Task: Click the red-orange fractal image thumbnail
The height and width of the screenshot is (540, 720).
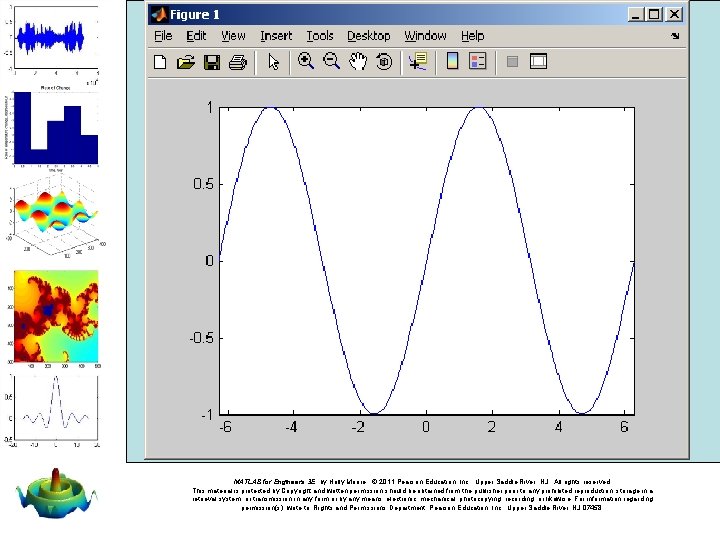Action: 56,316
